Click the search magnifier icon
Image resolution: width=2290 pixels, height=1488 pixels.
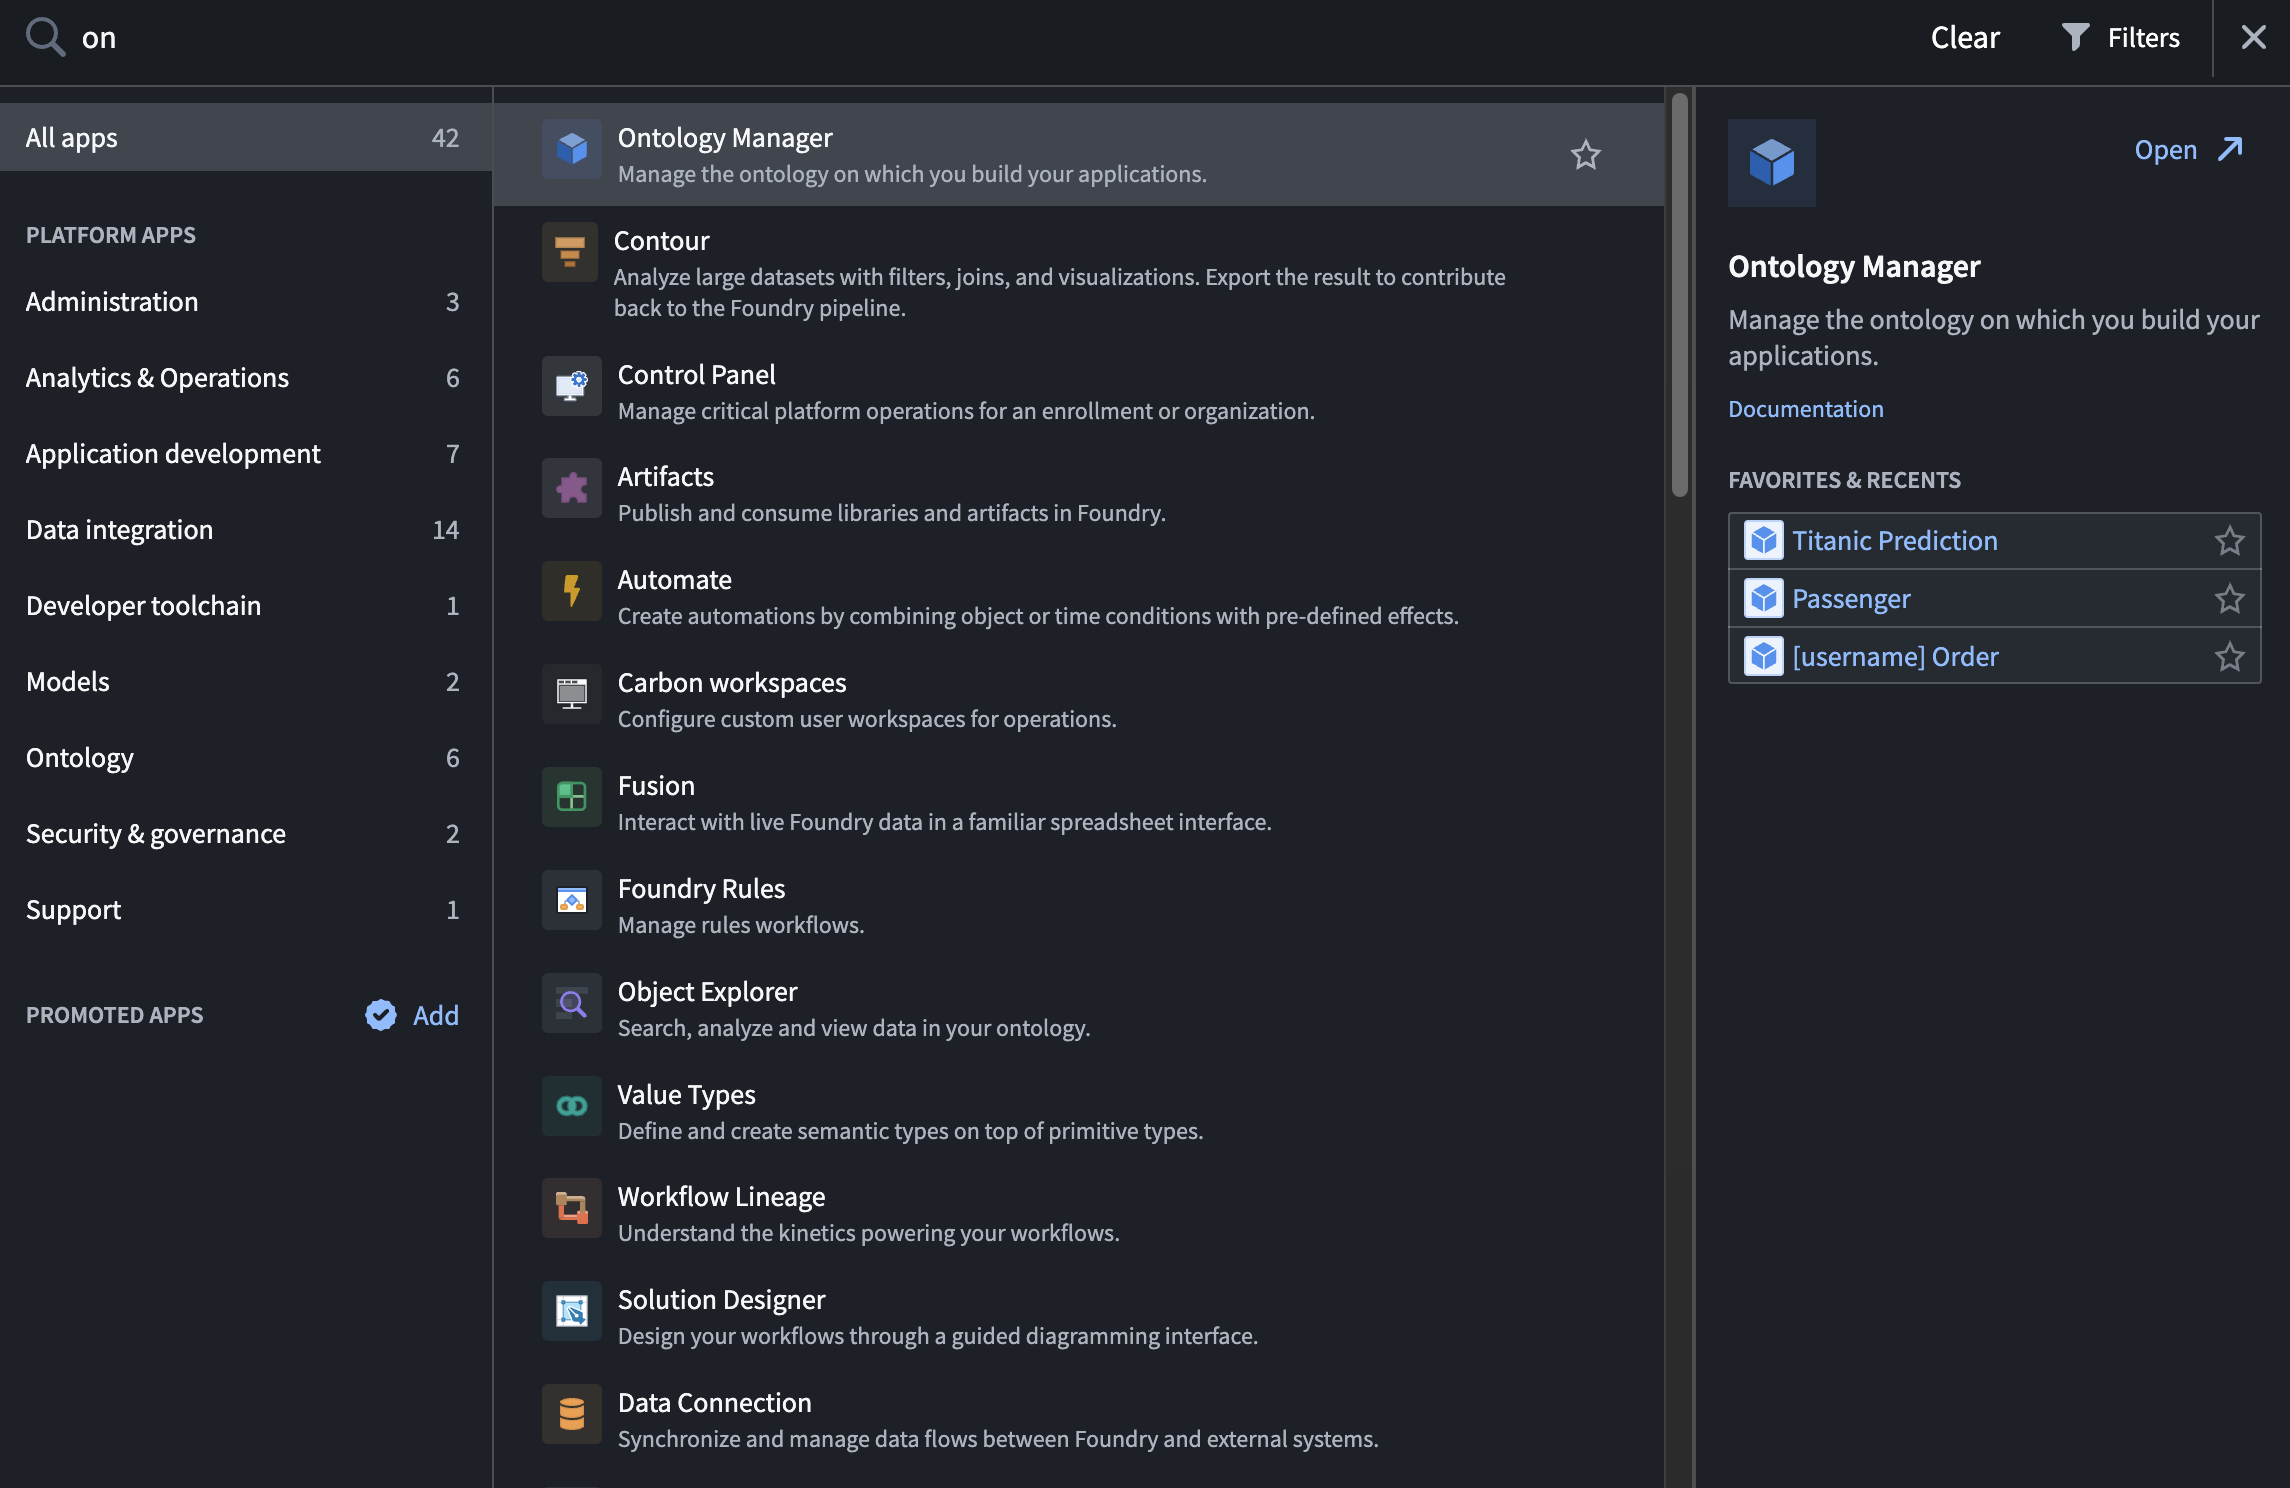tap(45, 37)
